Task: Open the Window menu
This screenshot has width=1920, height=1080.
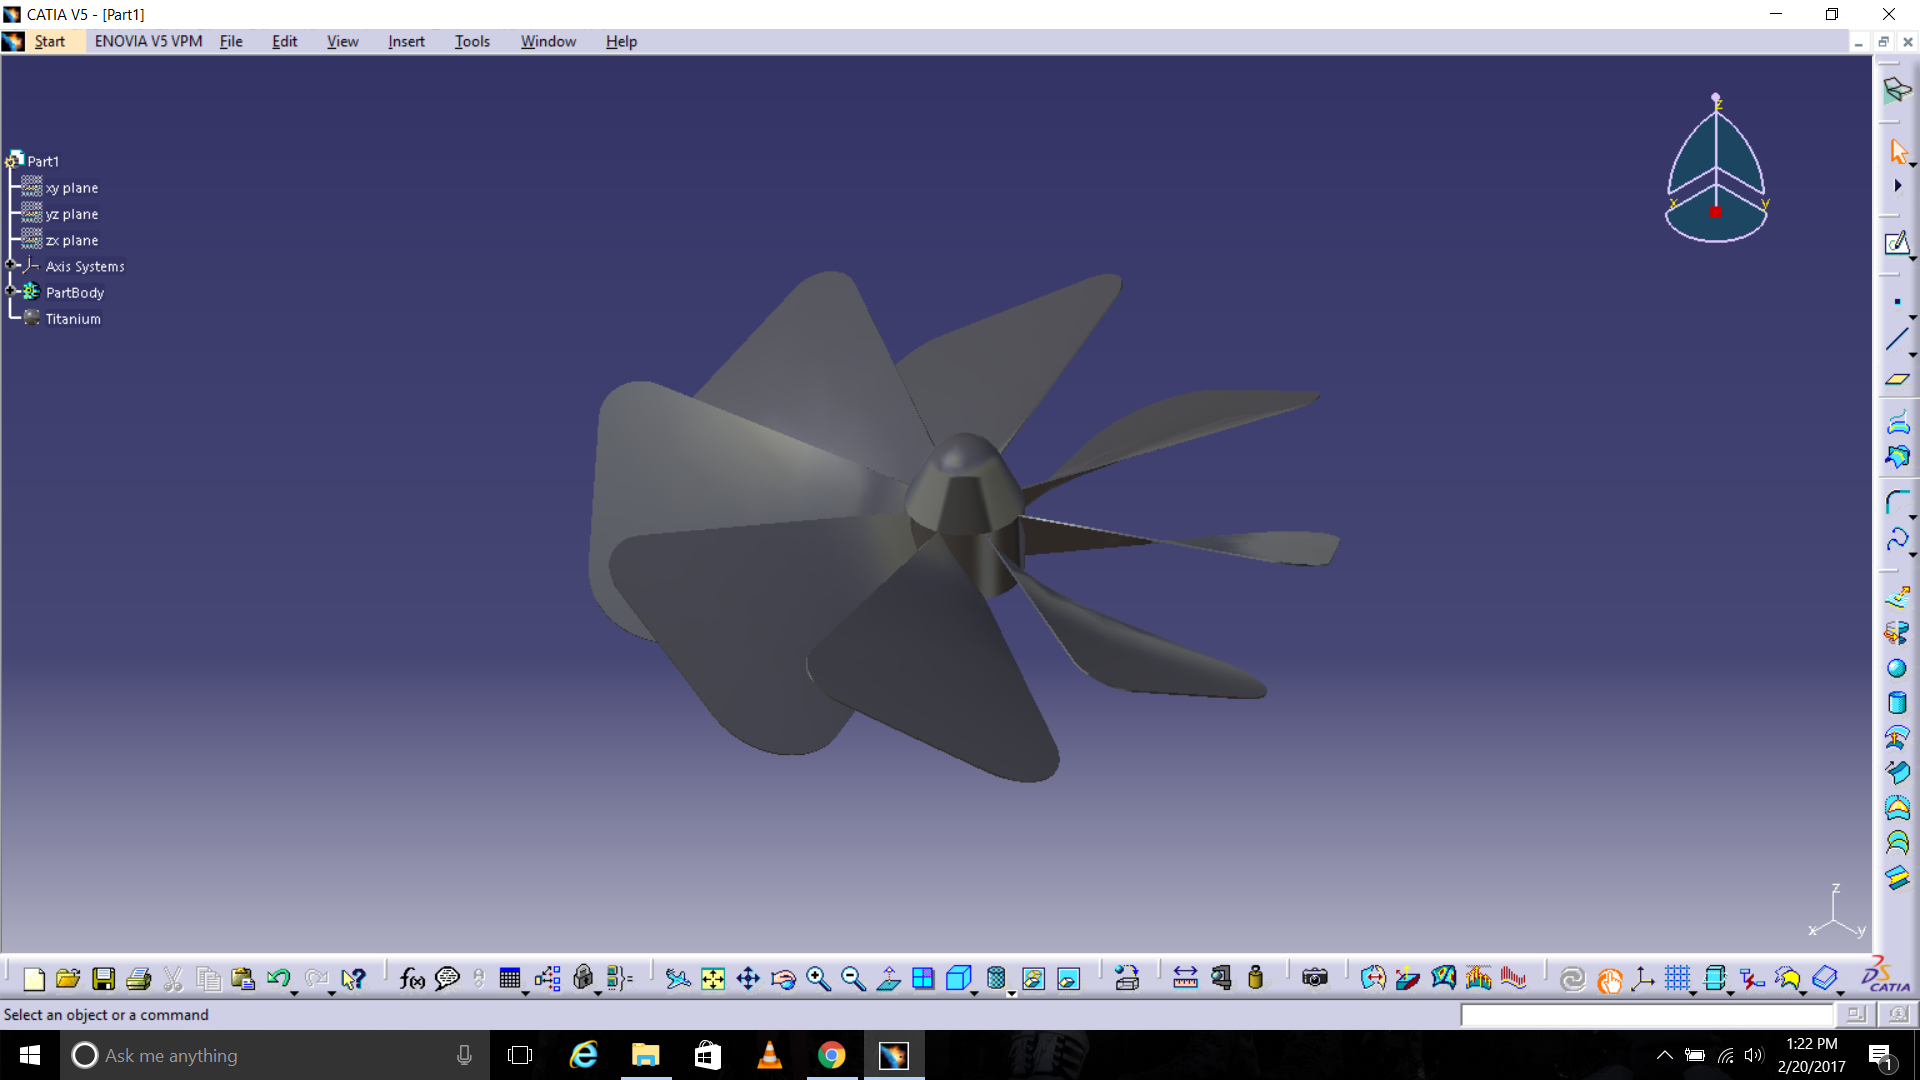Action: [x=548, y=41]
